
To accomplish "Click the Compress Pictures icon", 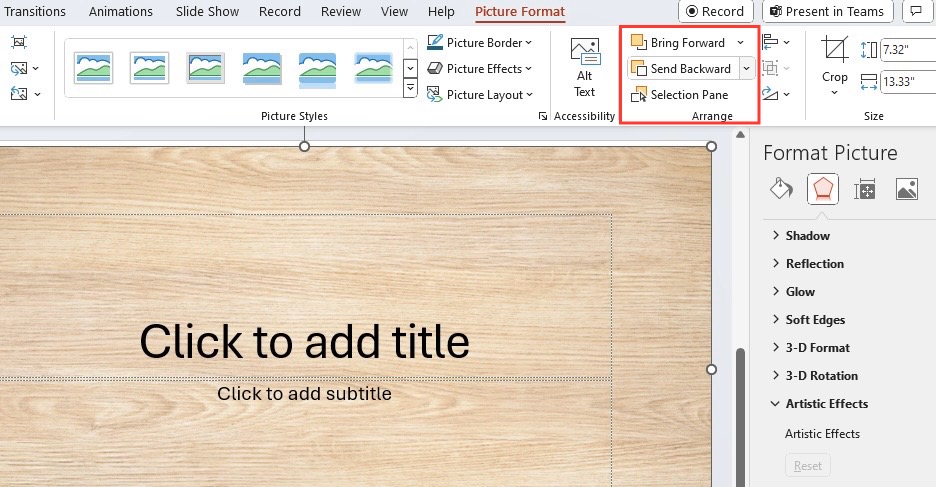I will click(19, 42).
